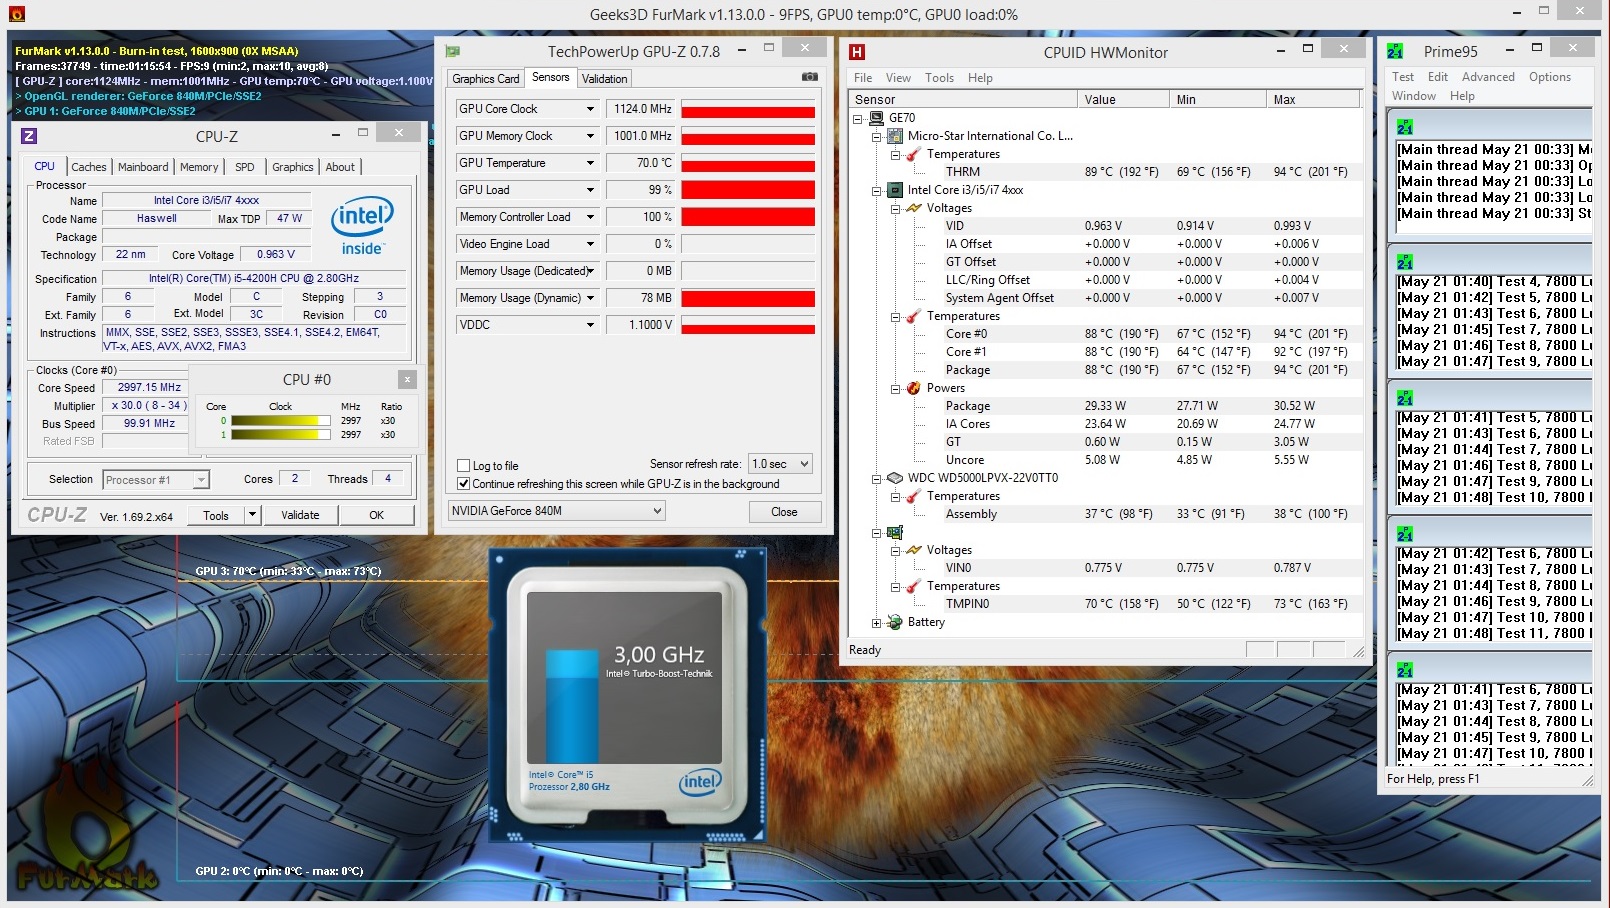Screen dimensions: 1610x908
Task: Click thermometer icon beside Temperatures under WDC drive
Action: (913, 496)
